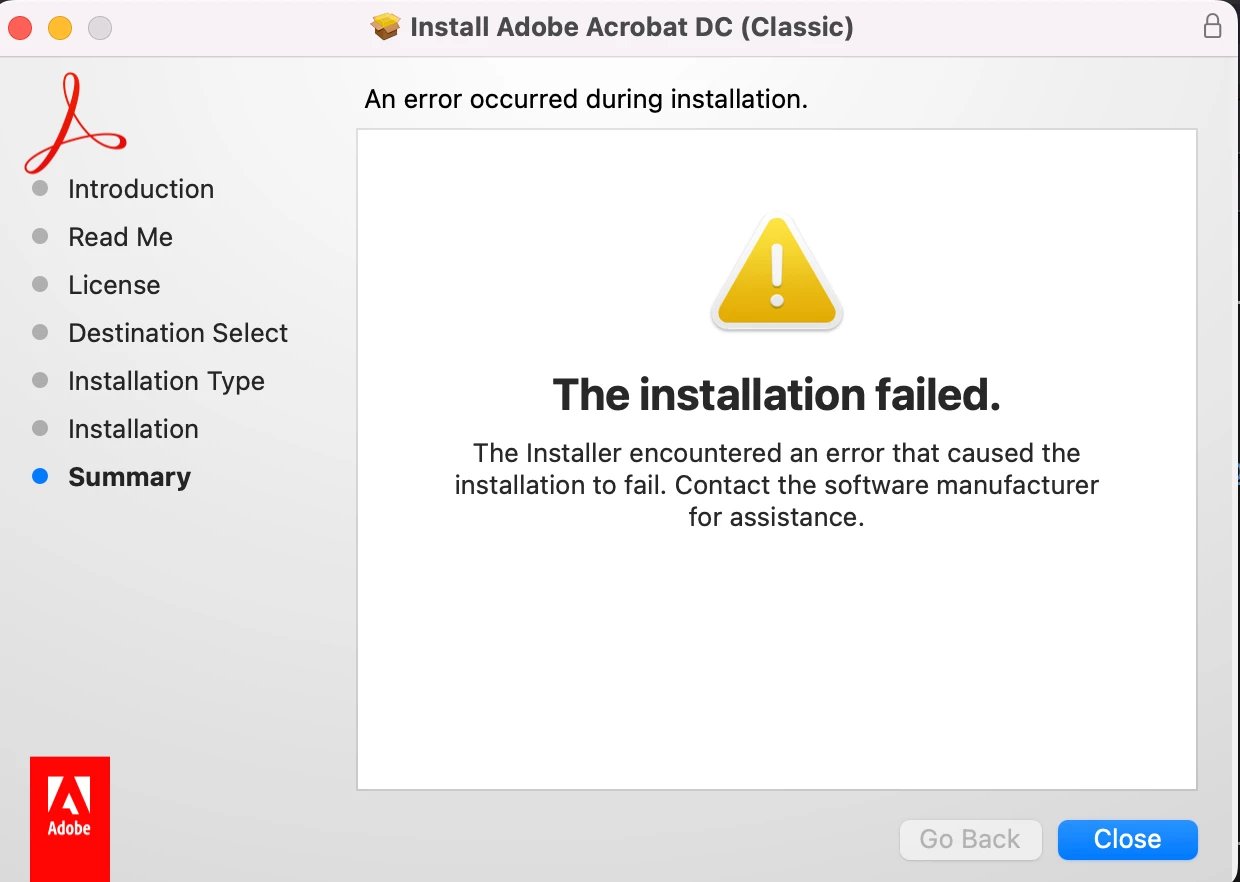
Task: Click the red Adobe brand badge
Action: (70, 818)
